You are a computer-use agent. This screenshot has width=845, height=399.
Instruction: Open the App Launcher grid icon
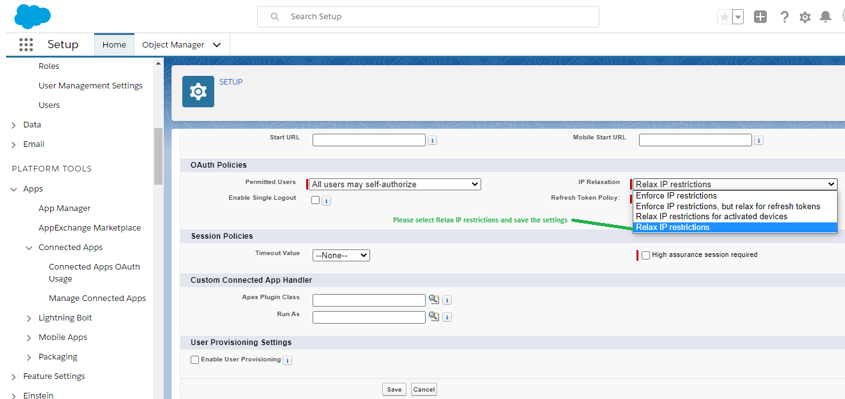(x=26, y=45)
